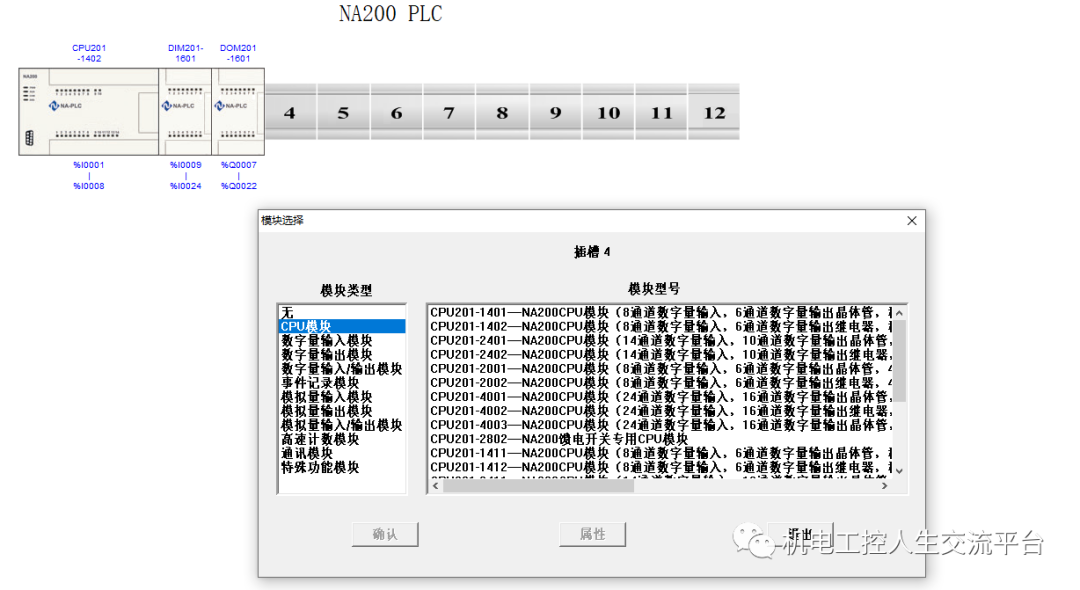Select 数字量输入模块 type
Image resolution: width=1080 pixels, height=590 pixels.
pos(342,341)
